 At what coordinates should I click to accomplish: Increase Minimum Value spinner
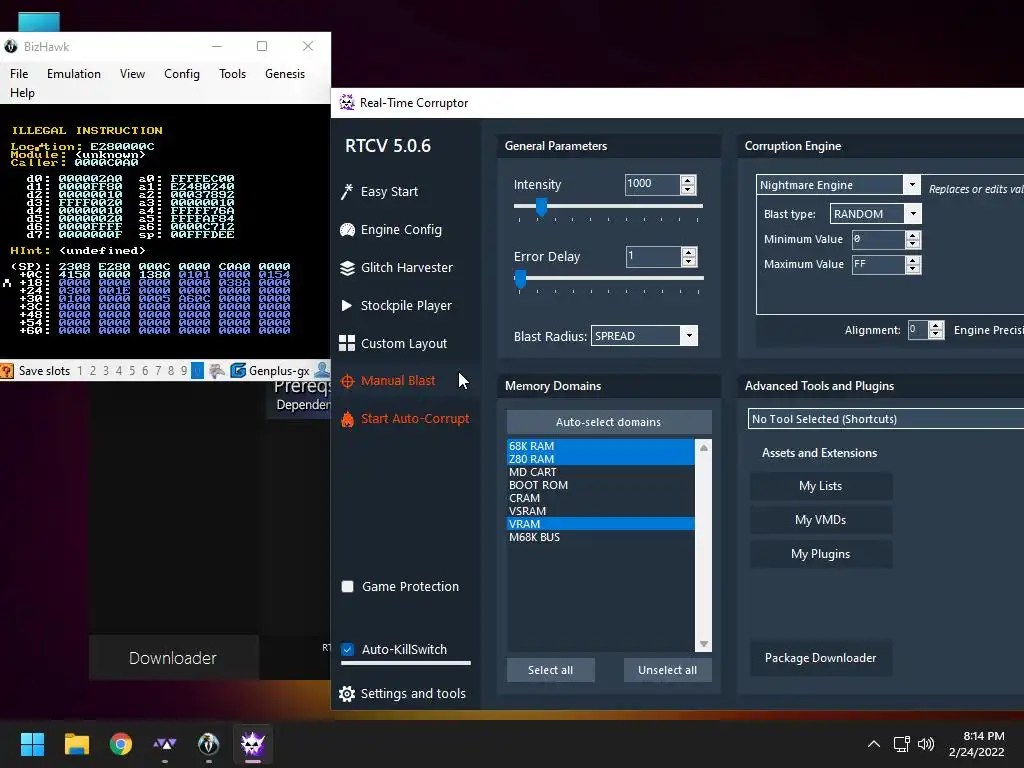click(x=913, y=235)
